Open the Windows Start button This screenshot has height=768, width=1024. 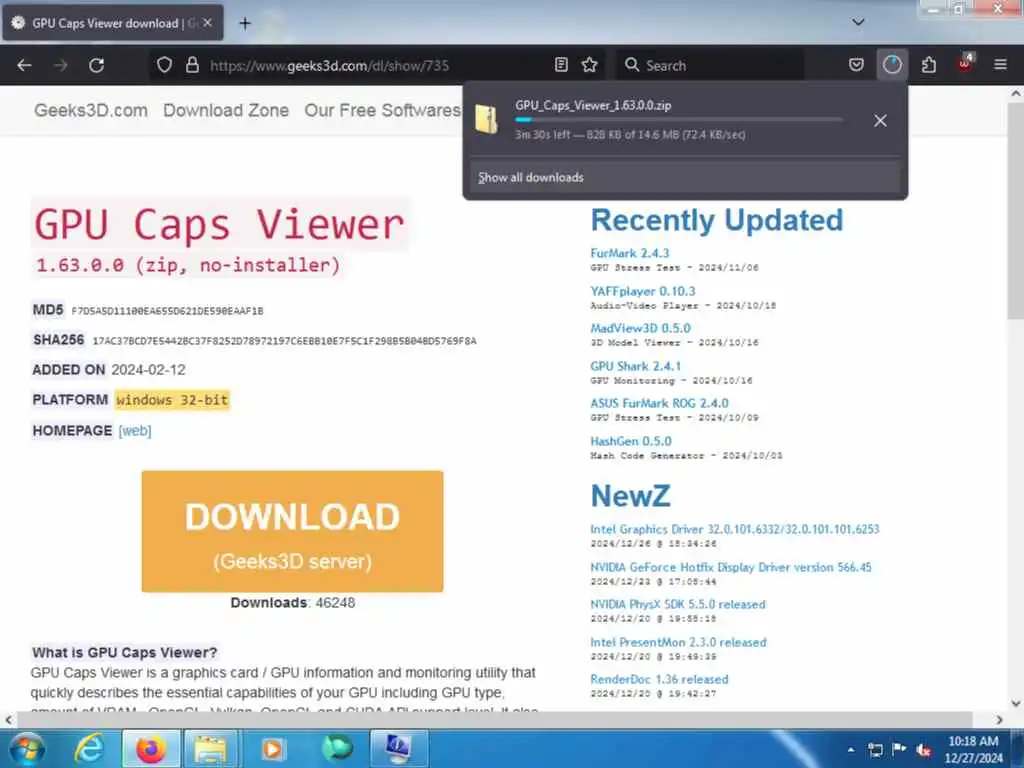click(x=27, y=748)
